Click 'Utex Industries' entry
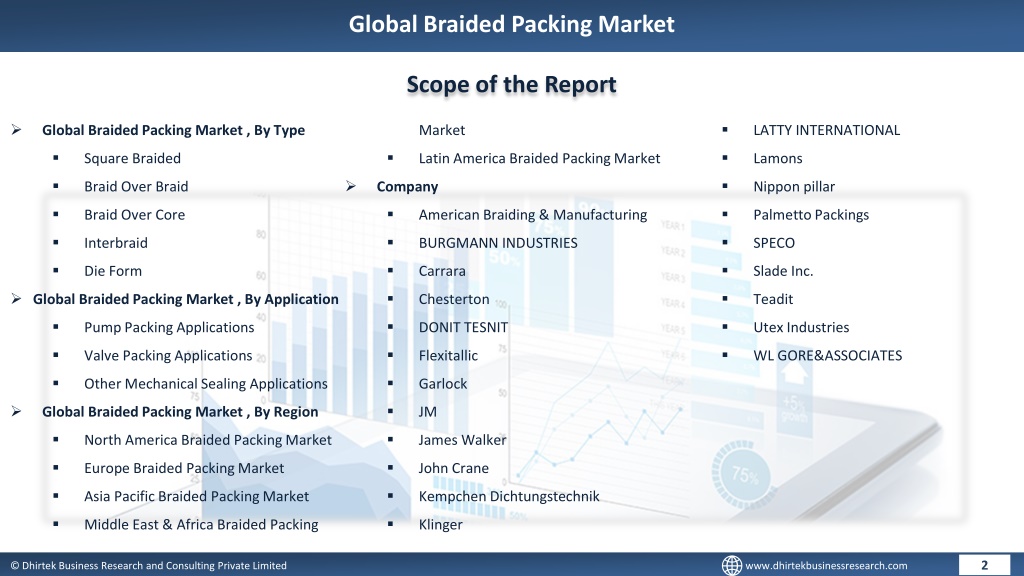Image resolution: width=1024 pixels, height=576 pixels. click(x=801, y=327)
